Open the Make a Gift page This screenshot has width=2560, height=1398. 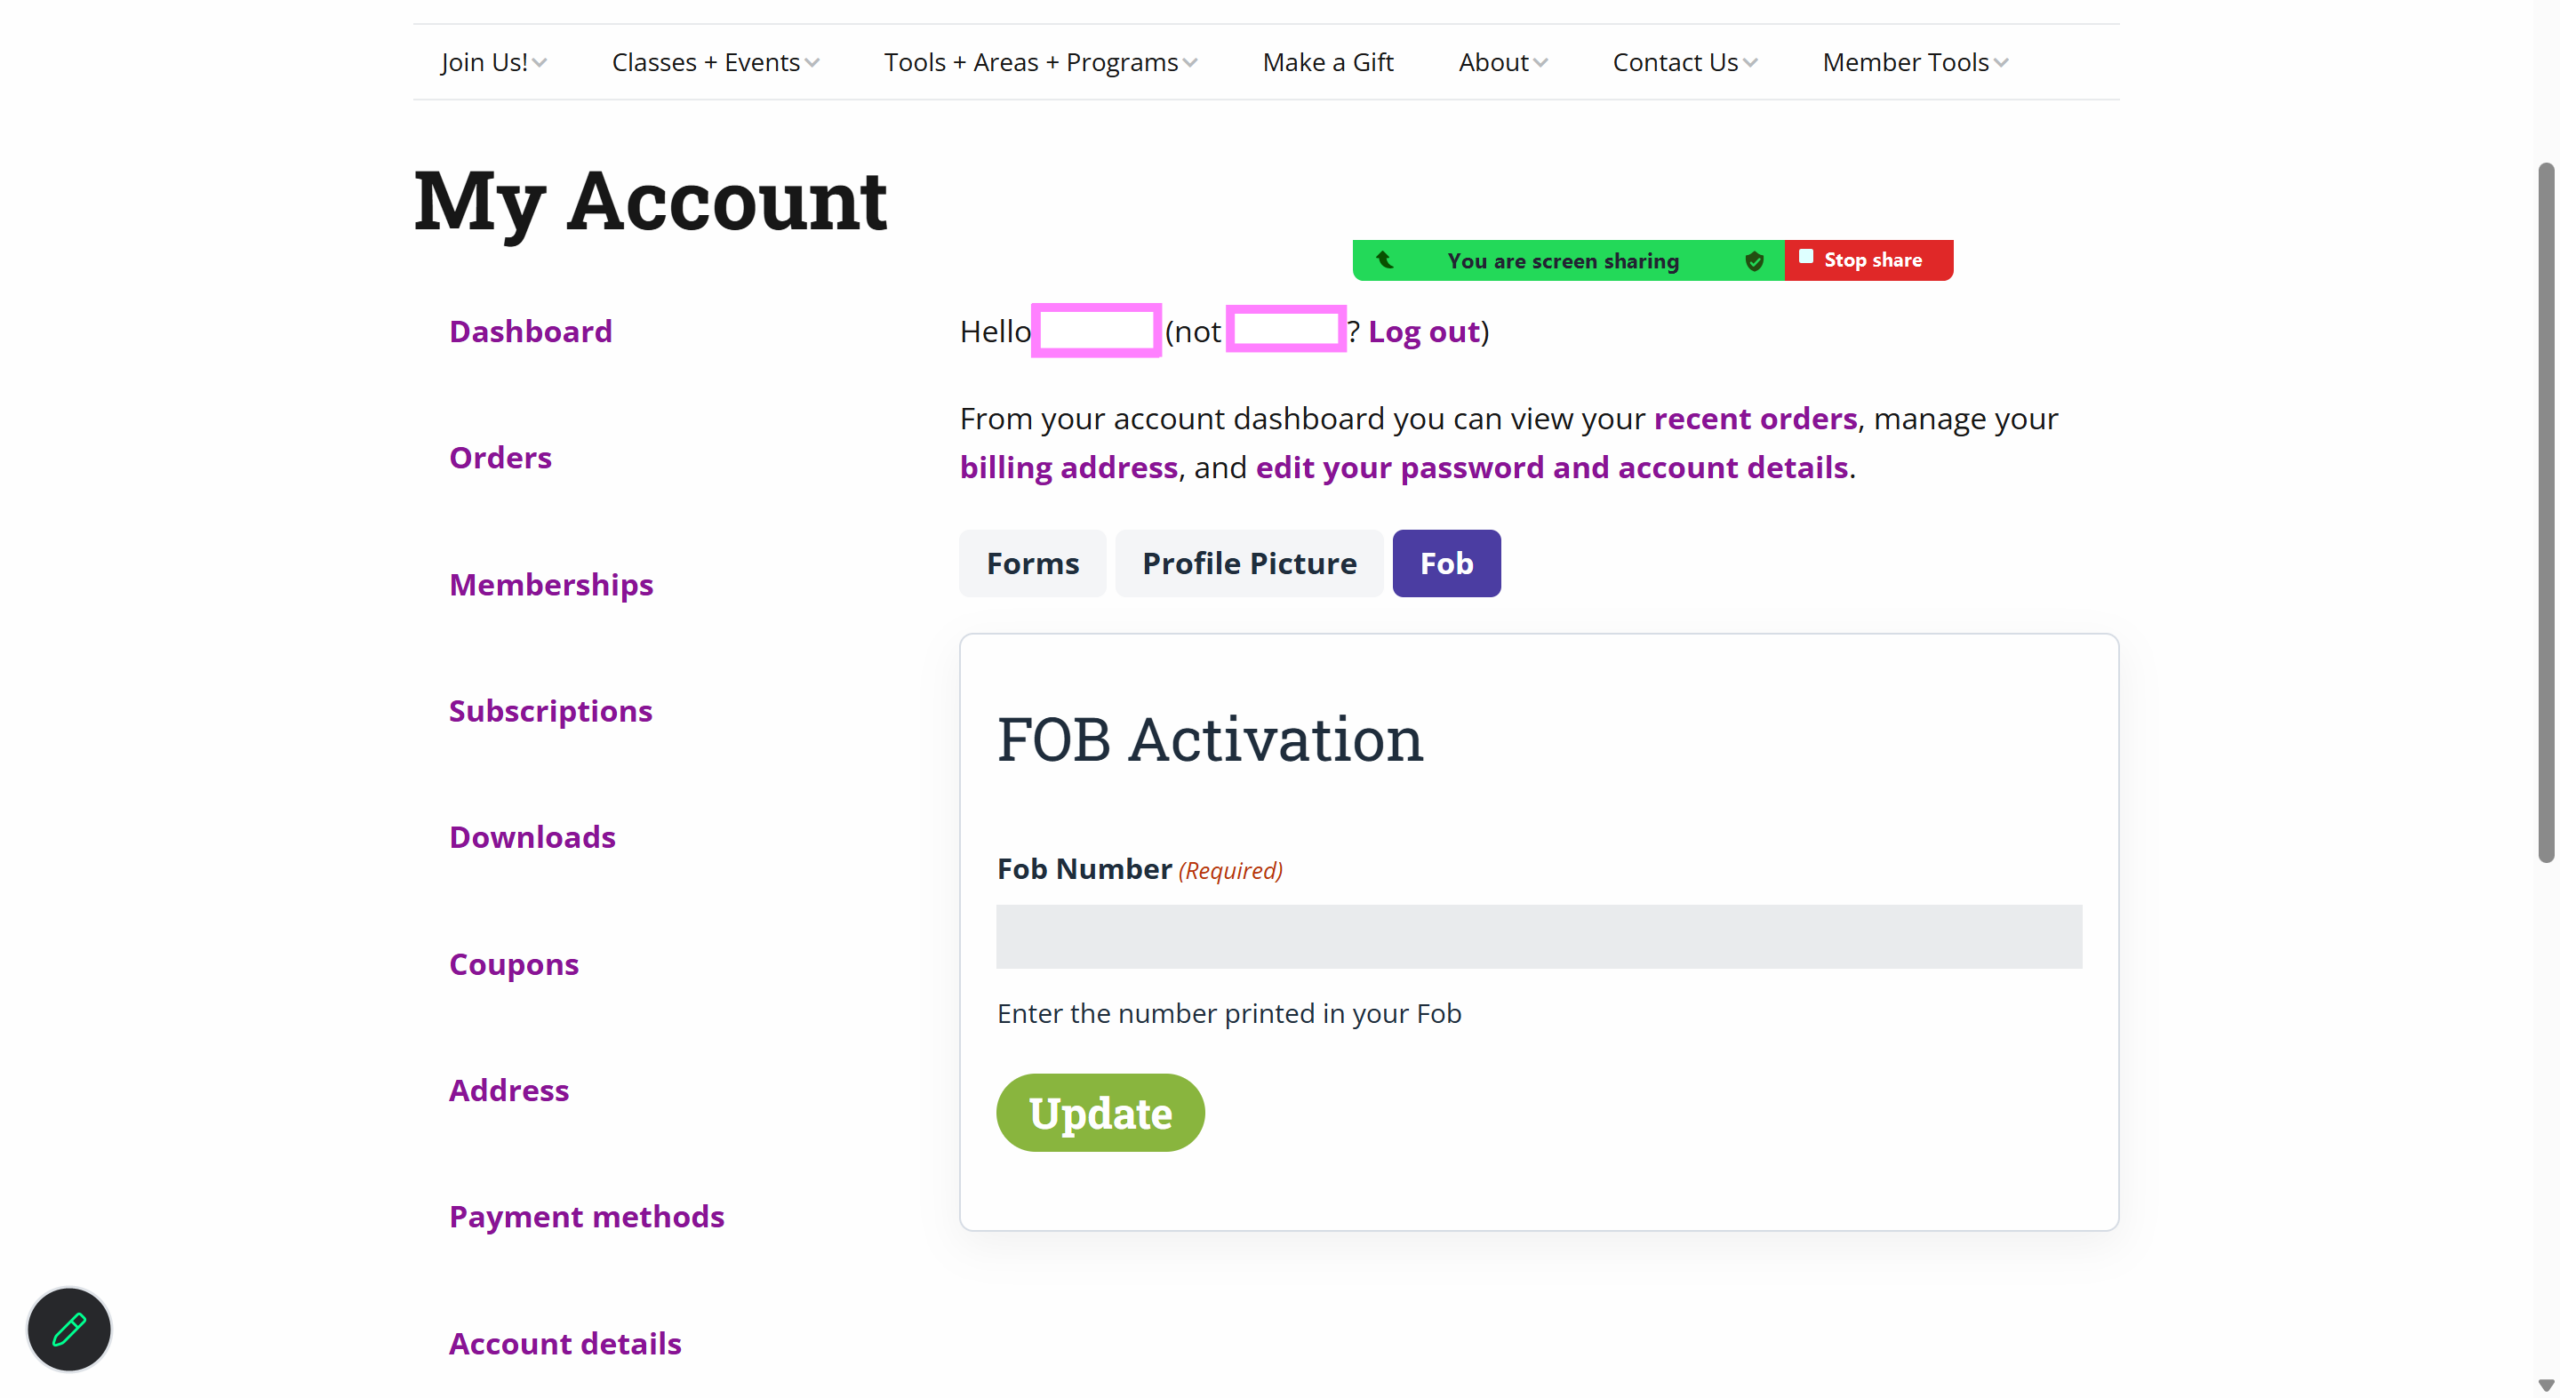1327,62
